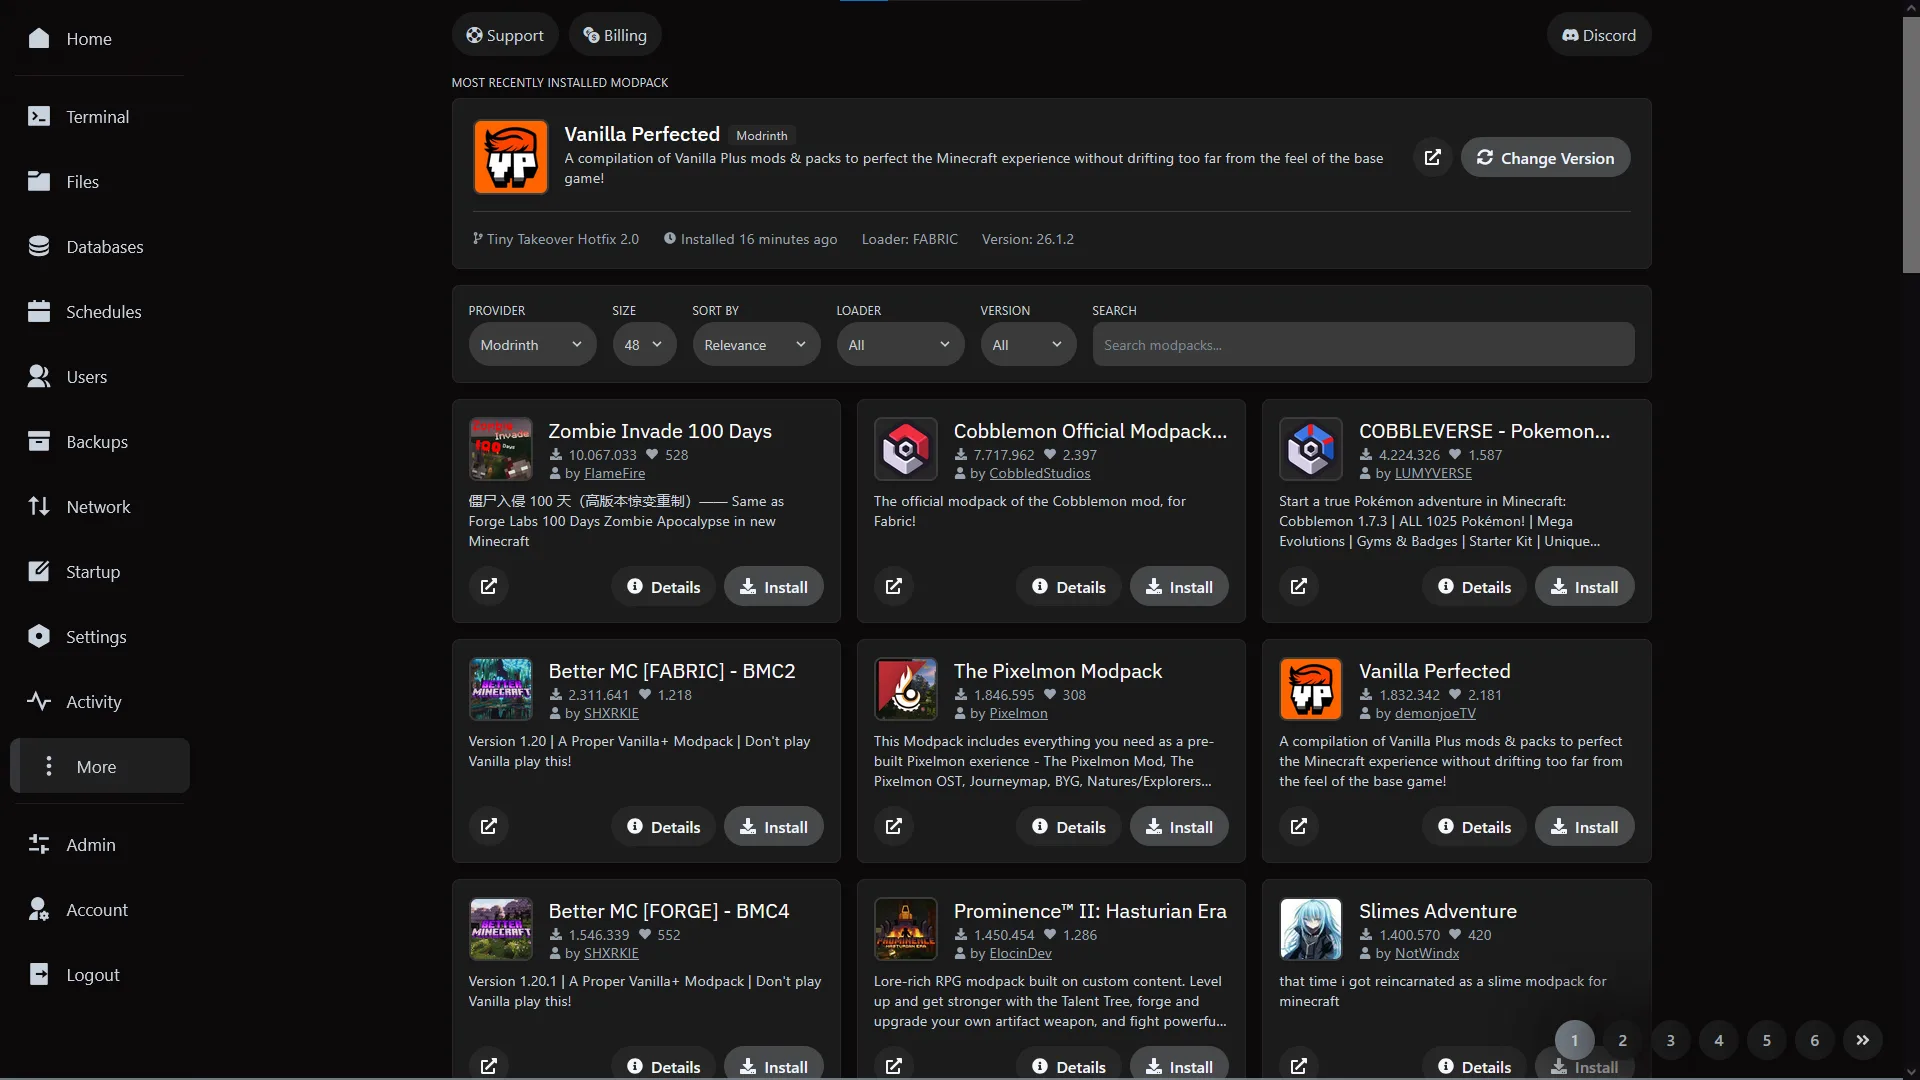Open author link NotWindx

click(x=1427, y=953)
